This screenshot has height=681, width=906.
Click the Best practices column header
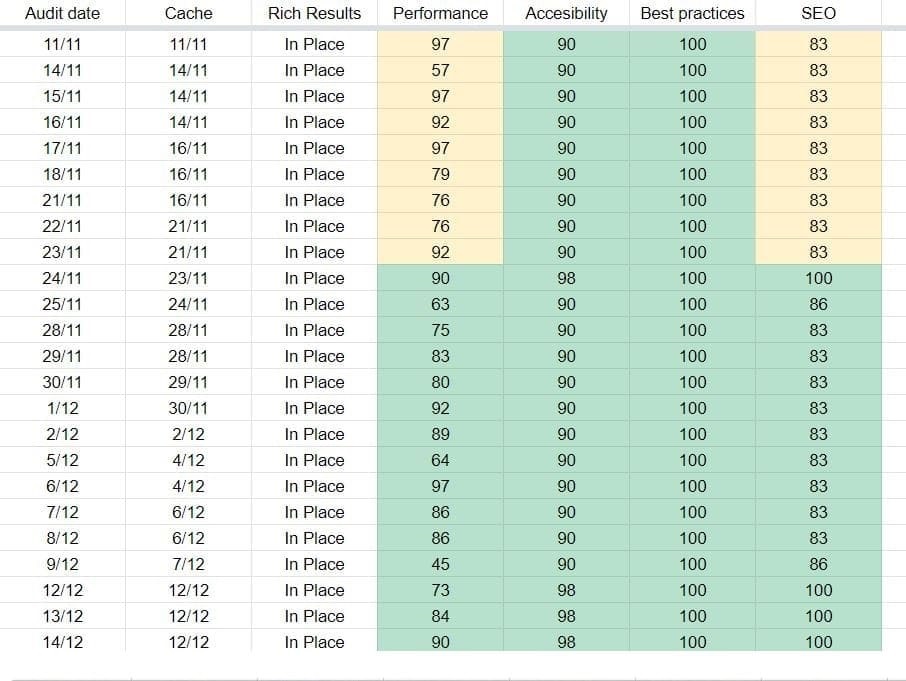coord(692,14)
